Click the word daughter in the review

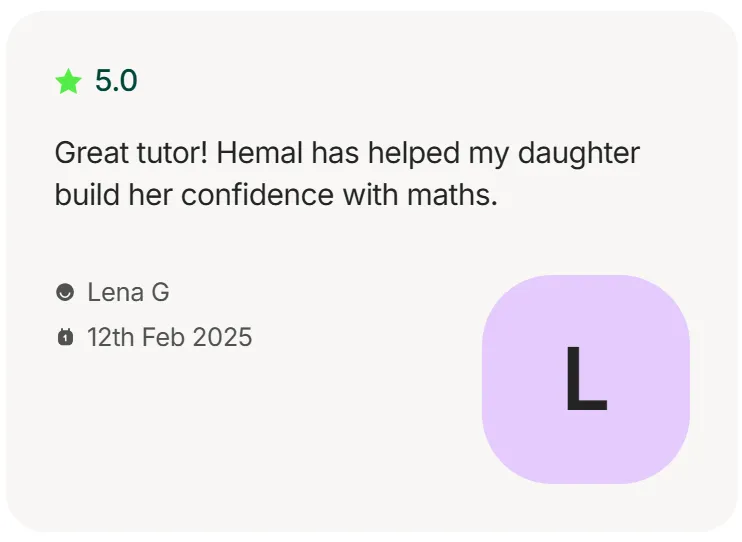(x=579, y=154)
